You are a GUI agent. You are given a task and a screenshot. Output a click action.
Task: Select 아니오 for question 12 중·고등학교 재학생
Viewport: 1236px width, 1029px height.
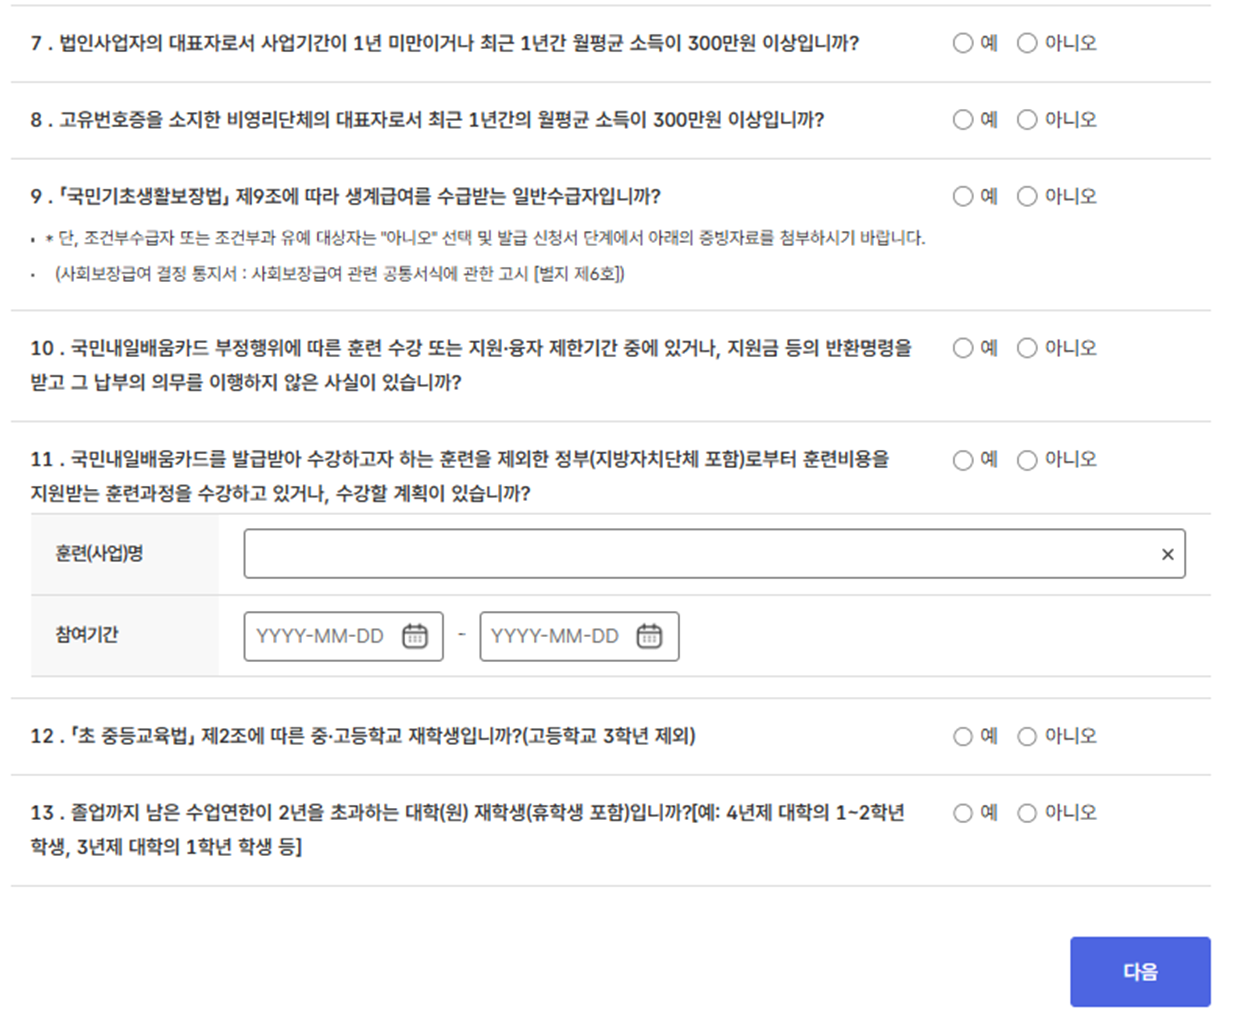pos(1027,736)
